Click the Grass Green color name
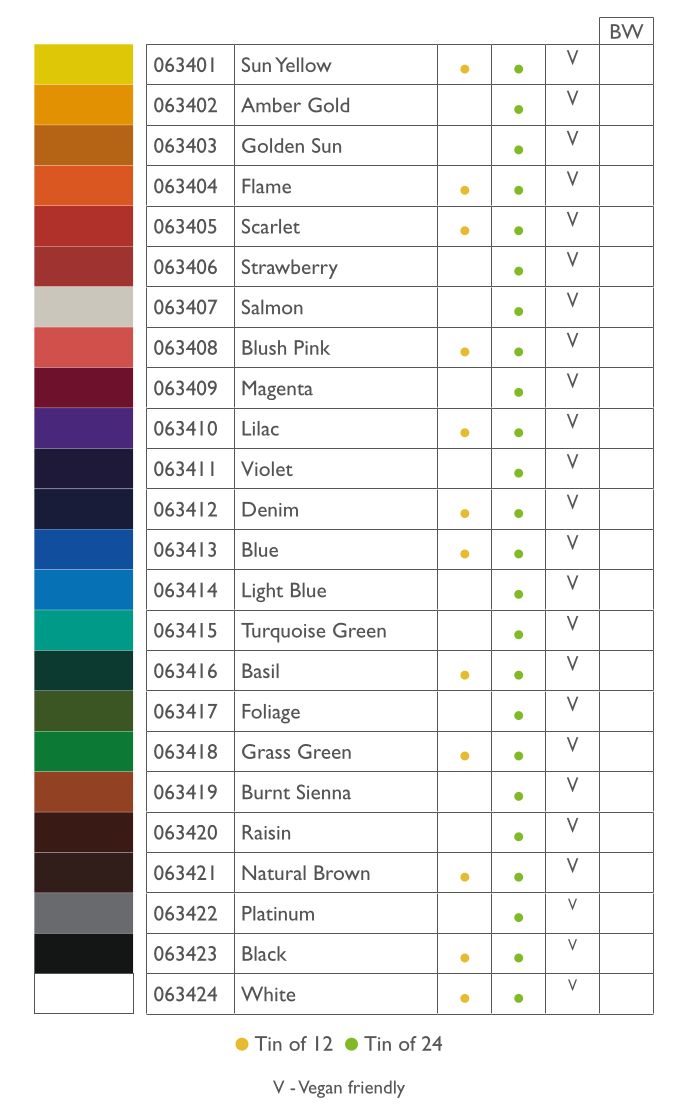Viewport: 678px width, 1108px height. pos(296,752)
